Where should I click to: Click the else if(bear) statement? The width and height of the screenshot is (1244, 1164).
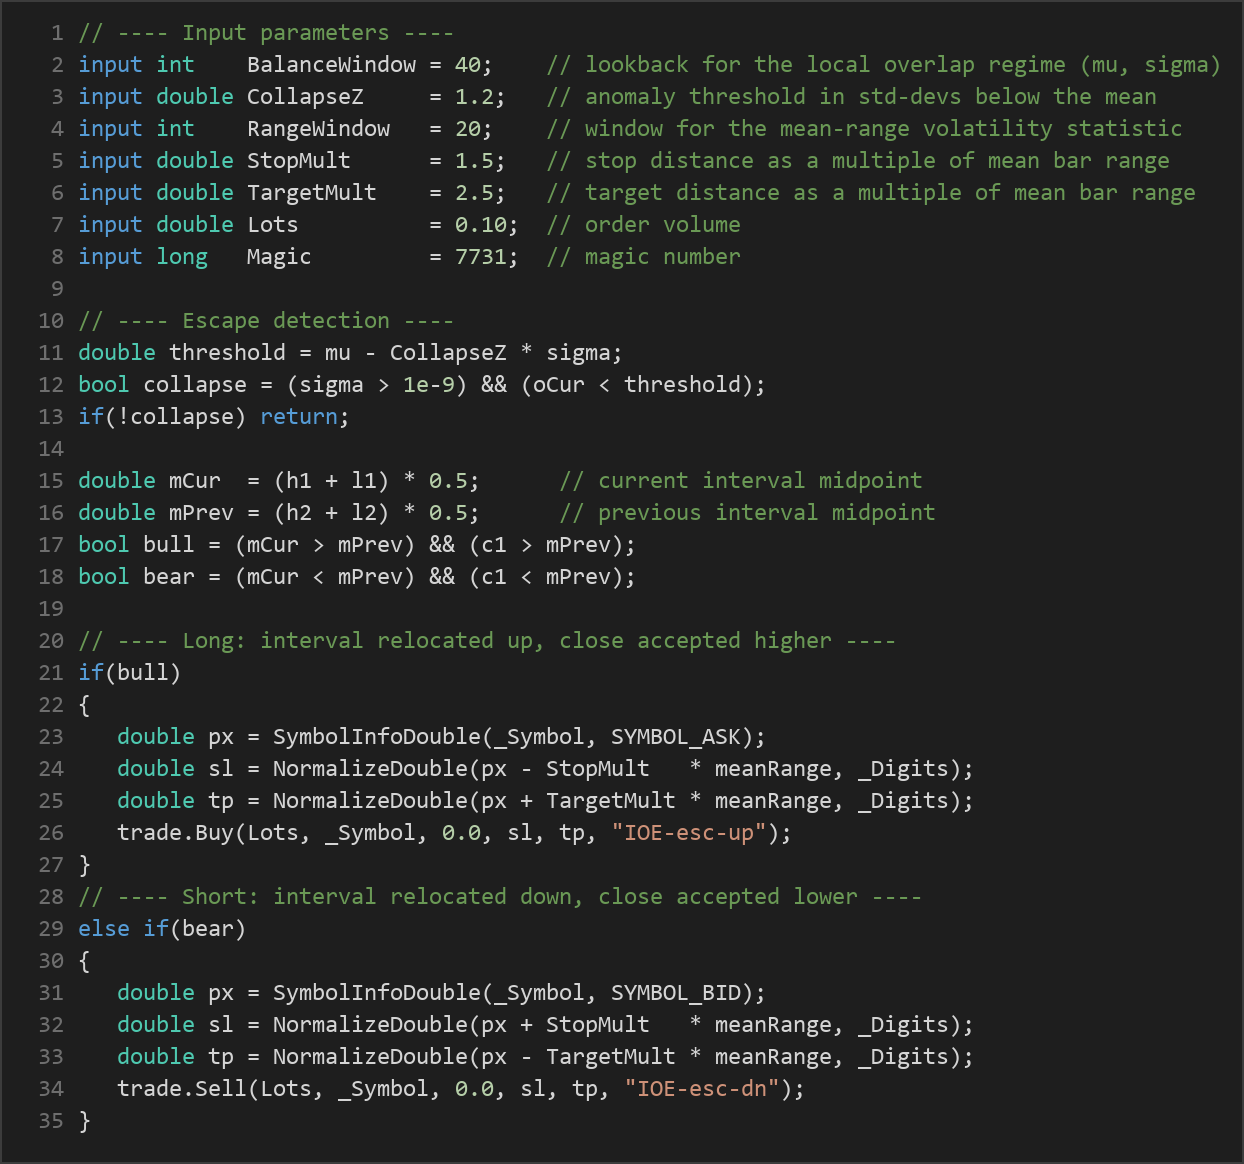tap(162, 929)
